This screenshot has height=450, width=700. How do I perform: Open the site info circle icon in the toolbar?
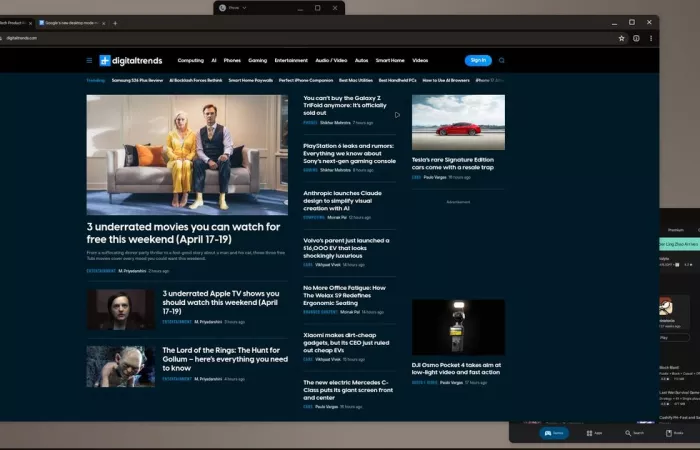coord(636,38)
